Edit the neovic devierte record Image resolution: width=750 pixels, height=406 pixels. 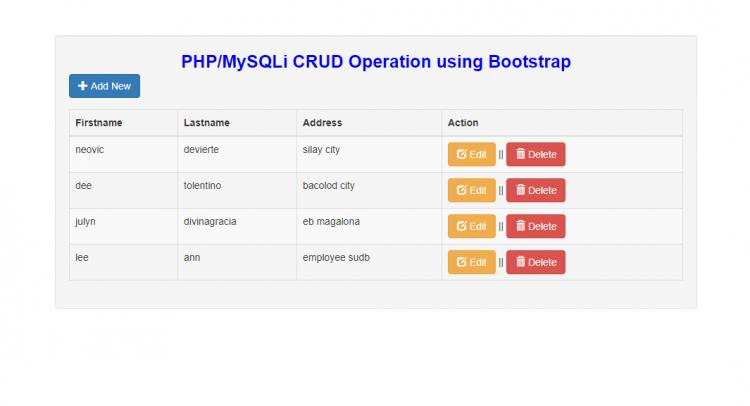472,154
